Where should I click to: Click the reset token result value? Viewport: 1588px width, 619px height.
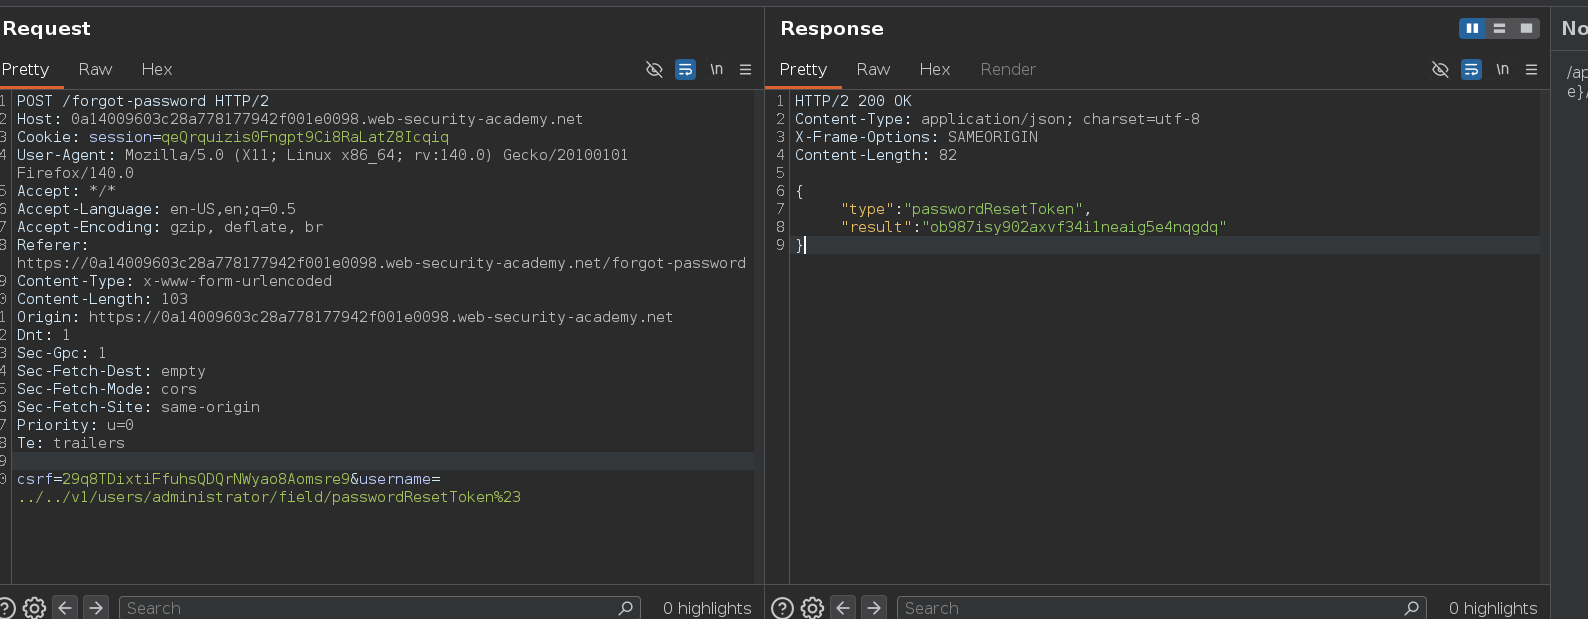pos(1074,227)
